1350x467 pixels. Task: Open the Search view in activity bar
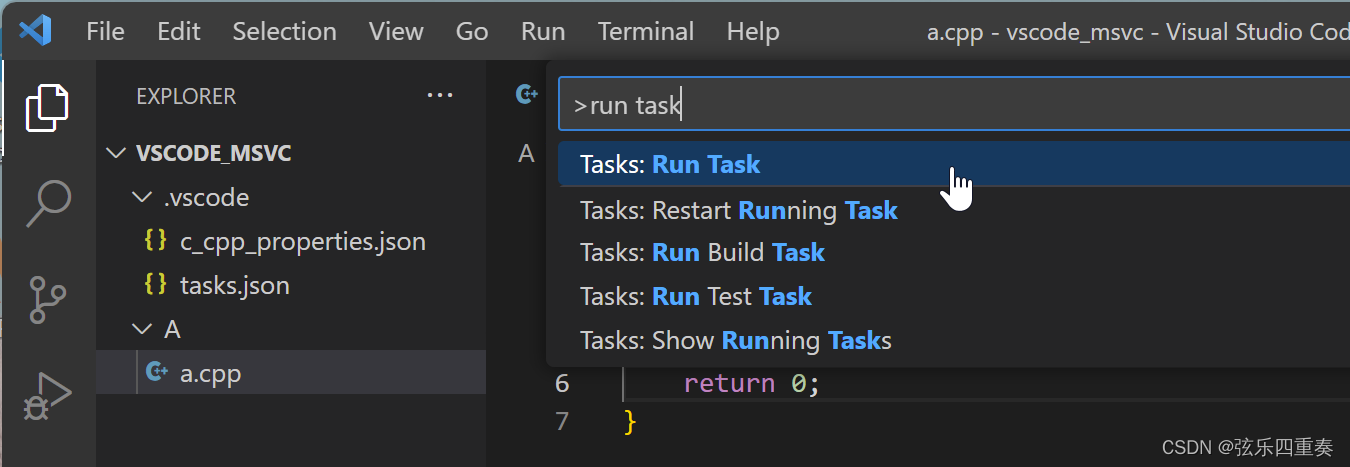(x=47, y=203)
